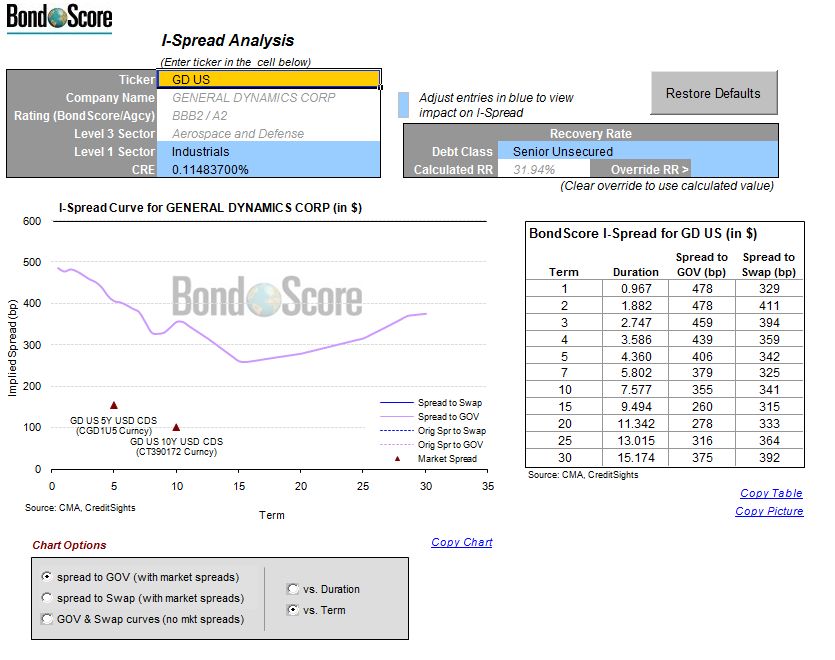Select the Level 1 Sector cell Industrials

(x=268, y=151)
